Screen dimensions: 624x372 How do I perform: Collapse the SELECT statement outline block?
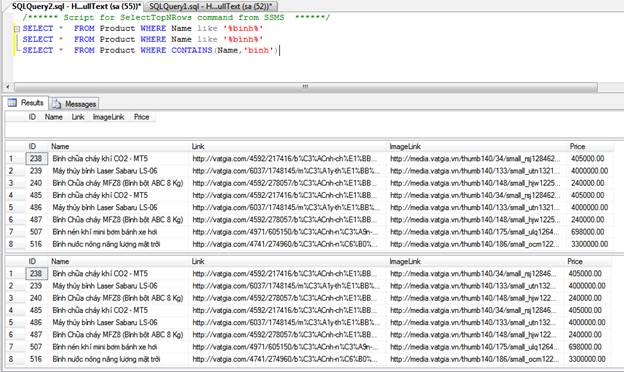point(17,29)
